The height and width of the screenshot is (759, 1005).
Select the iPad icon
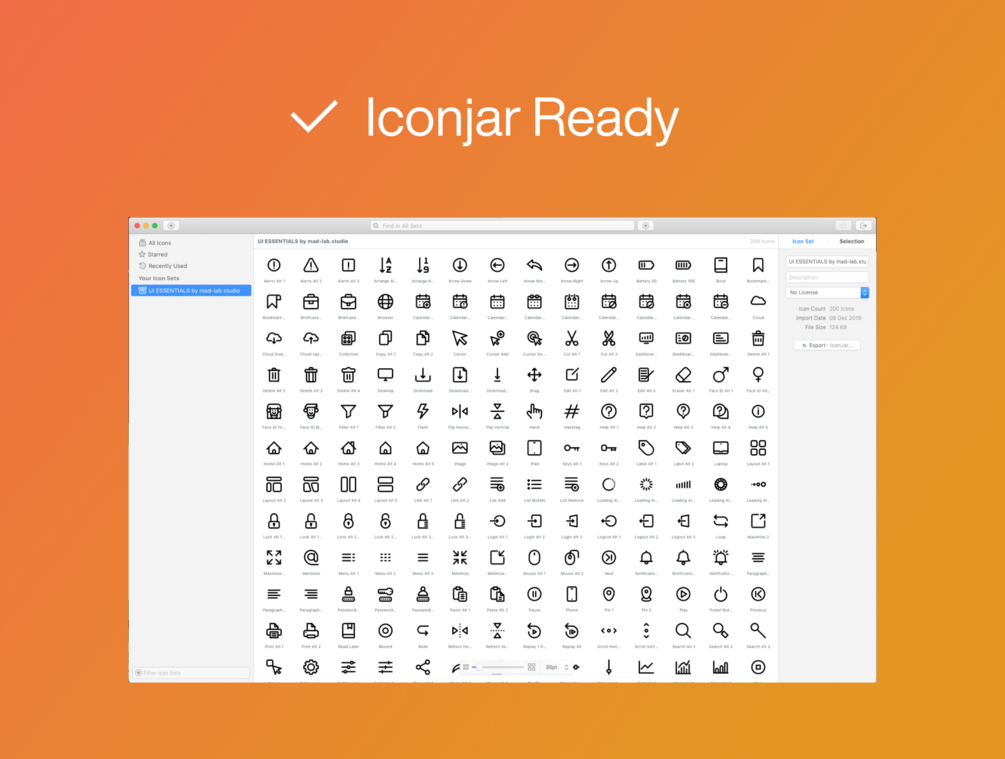coord(534,448)
